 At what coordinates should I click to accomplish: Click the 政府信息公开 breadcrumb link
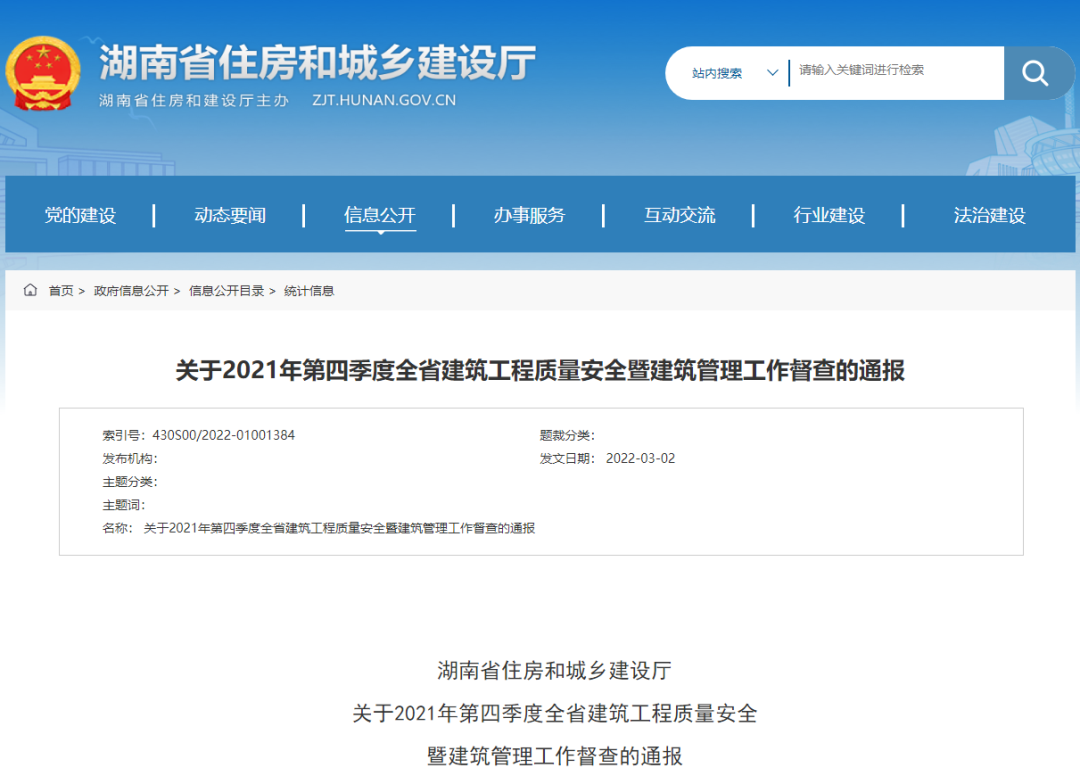[131, 291]
